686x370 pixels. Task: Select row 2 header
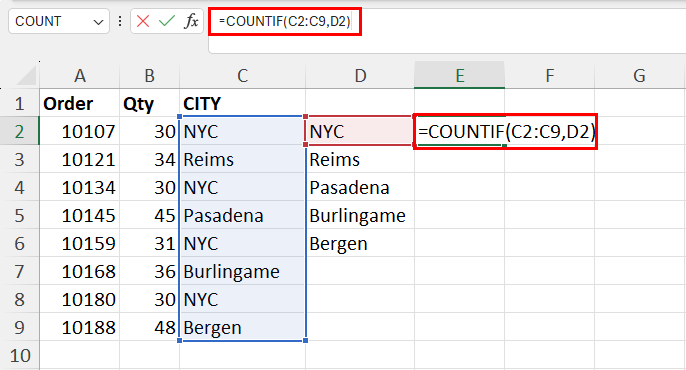tap(19, 131)
